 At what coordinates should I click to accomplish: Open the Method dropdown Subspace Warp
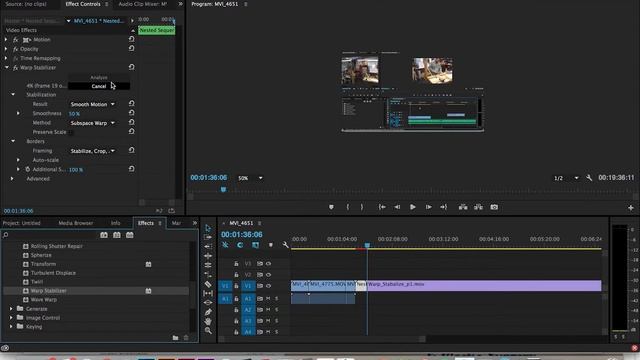pyautogui.click(x=92, y=123)
